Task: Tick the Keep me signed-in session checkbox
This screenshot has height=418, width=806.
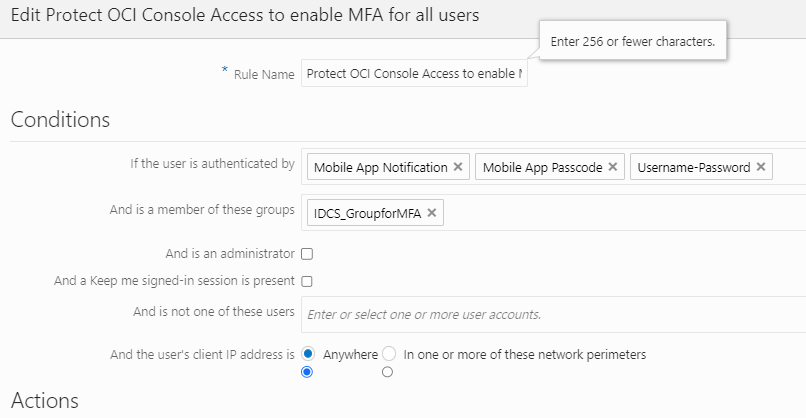Action: coord(307,282)
